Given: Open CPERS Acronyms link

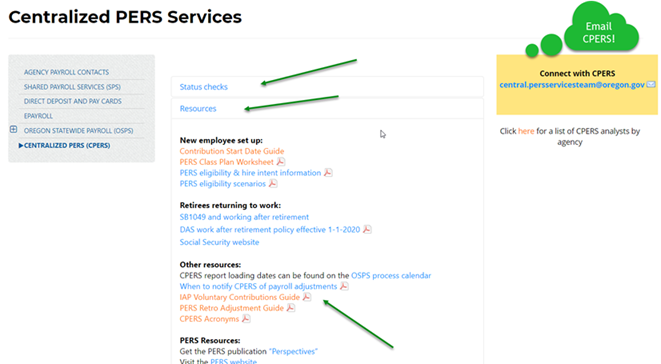Looking at the screenshot, I should [x=209, y=319].
